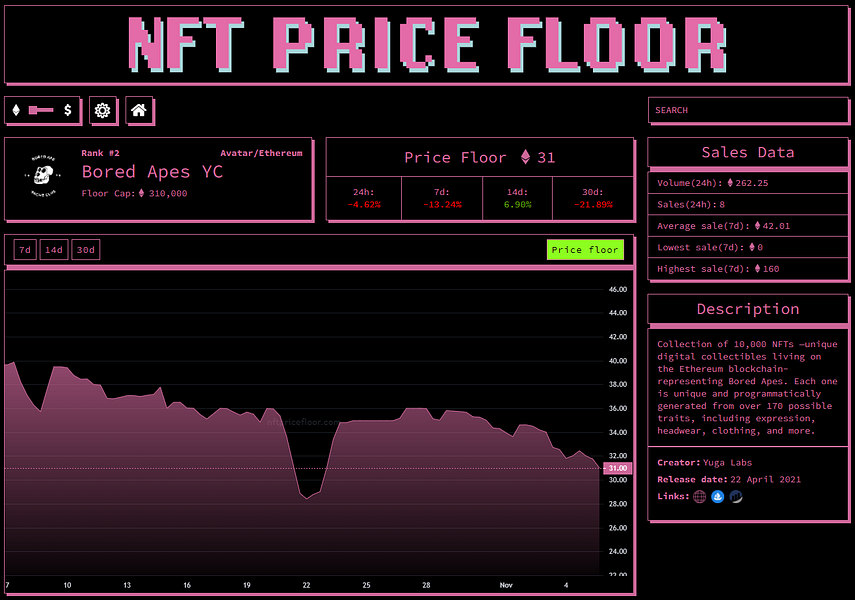The height and width of the screenshot is (600, 855).
Task: Go to home via the house icon
Action: coord(139,110)
